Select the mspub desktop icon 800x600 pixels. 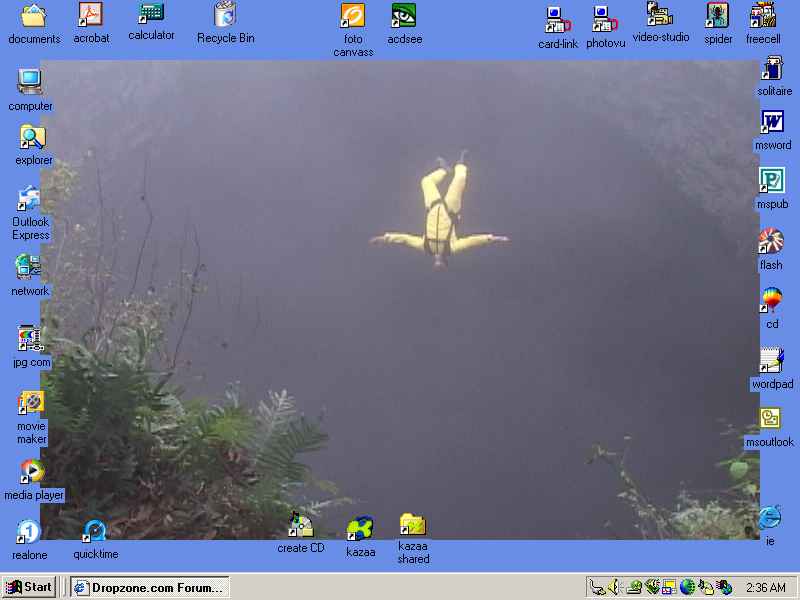pos(771,181)
